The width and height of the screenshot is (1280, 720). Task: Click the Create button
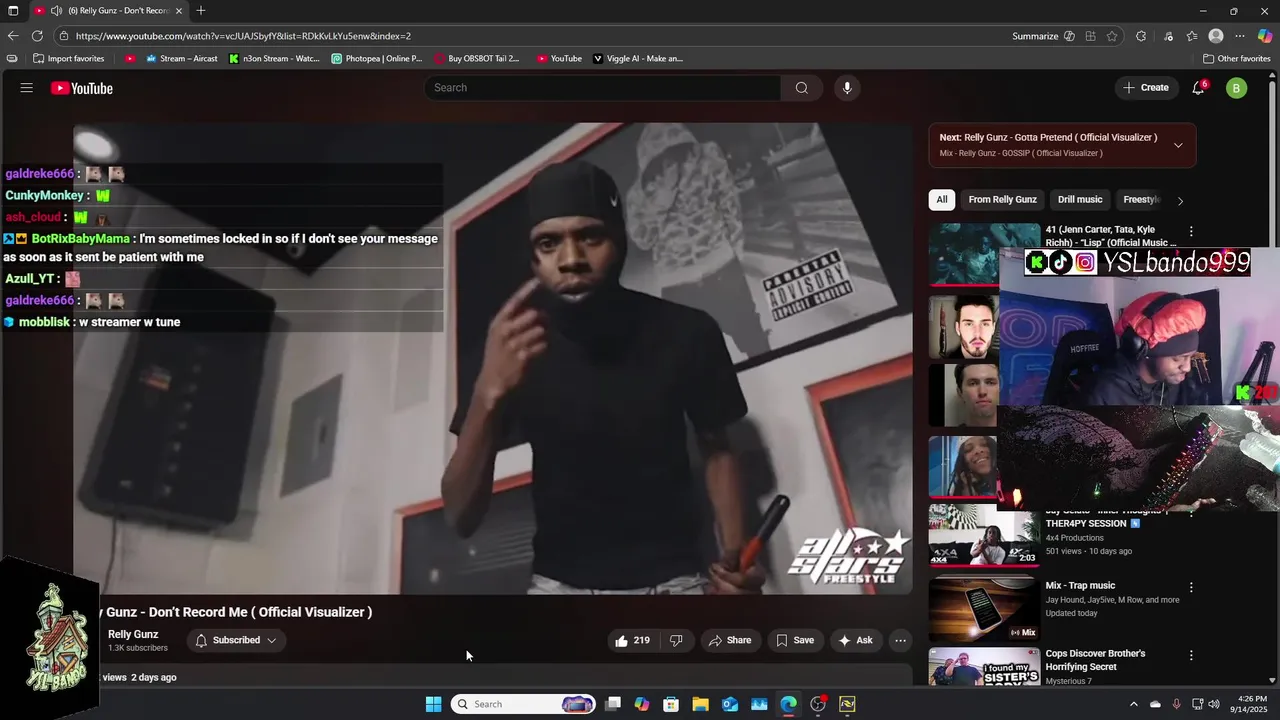click(1145, 88)
